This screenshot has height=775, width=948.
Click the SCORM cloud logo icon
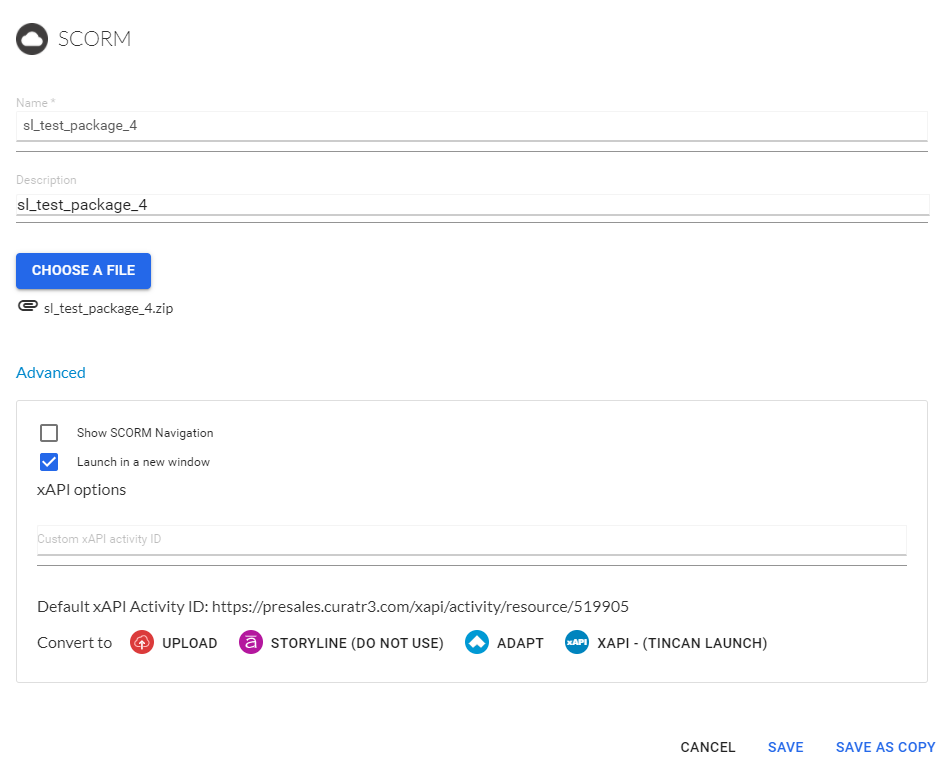coord(32,39)
